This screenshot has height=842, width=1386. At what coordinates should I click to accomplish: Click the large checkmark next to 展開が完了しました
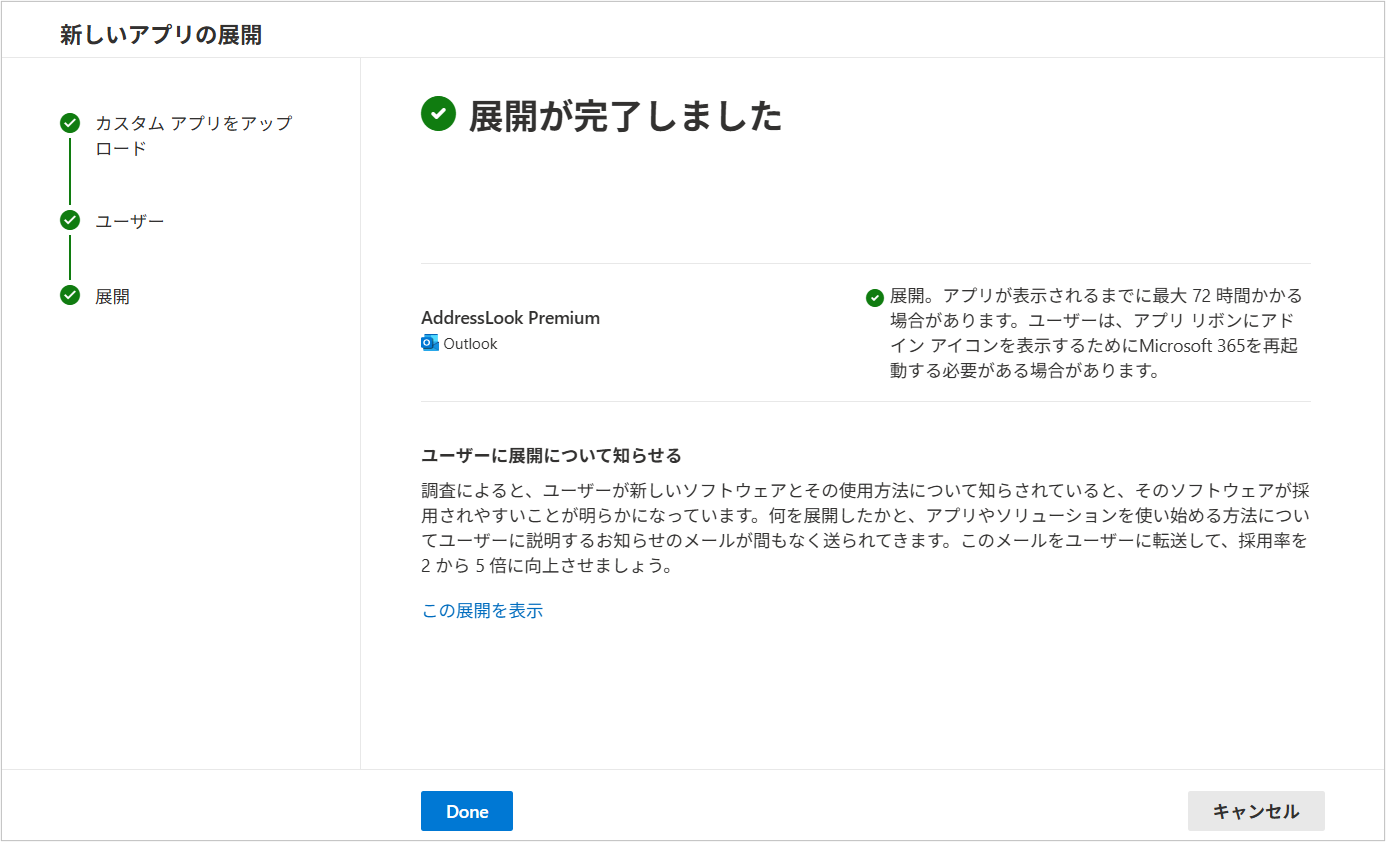coord(438,115)
